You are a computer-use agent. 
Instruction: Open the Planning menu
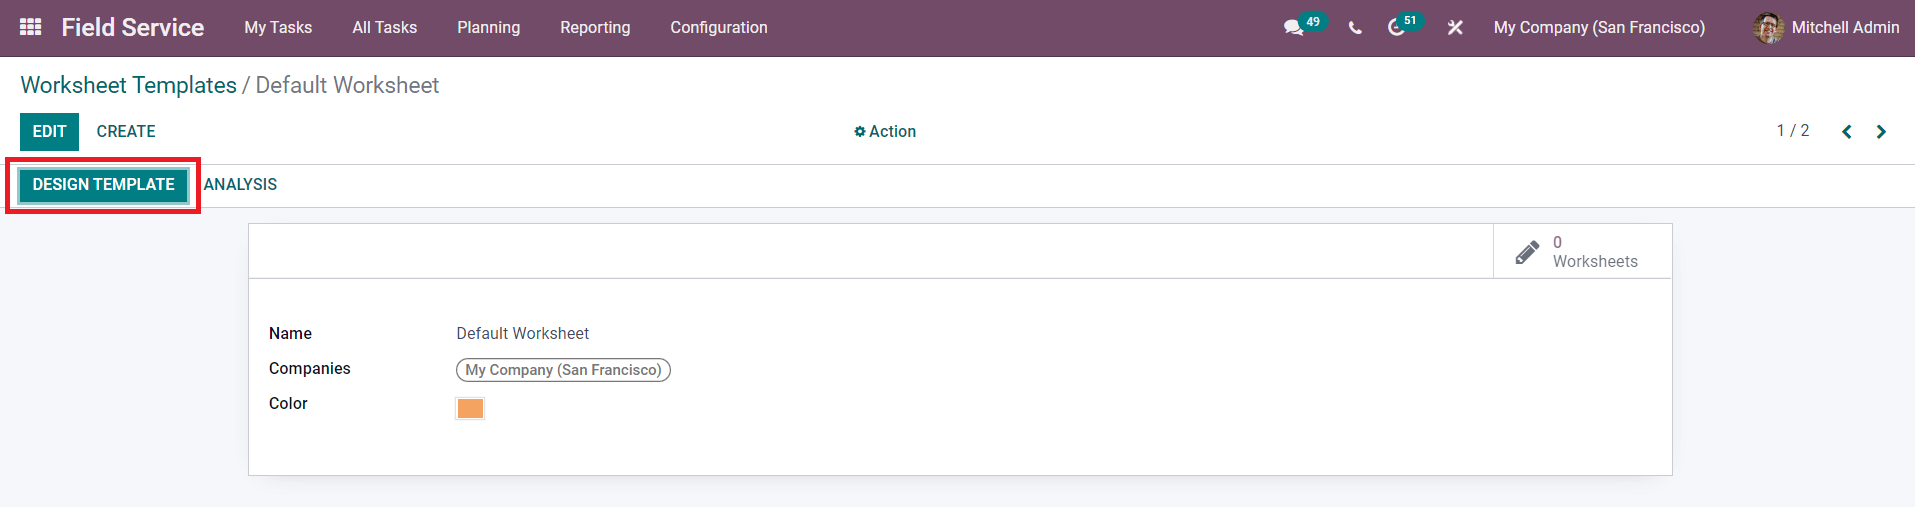488,28
